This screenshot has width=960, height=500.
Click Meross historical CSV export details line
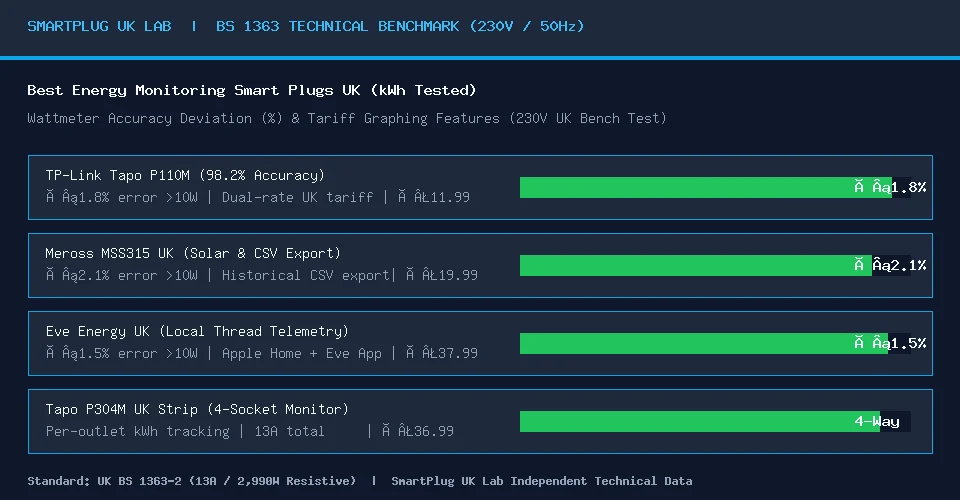coord(261,275)
